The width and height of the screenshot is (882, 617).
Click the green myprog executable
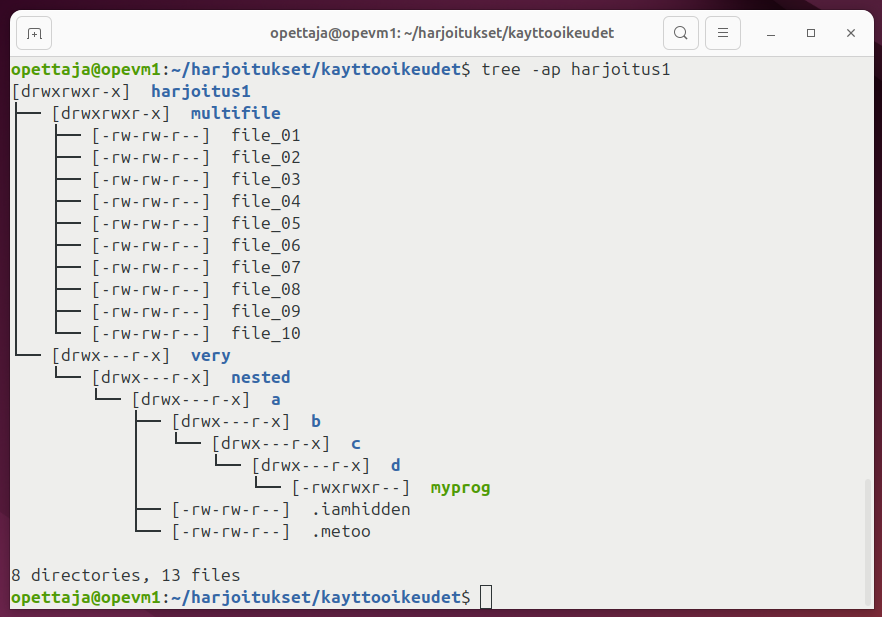[460, 488]
